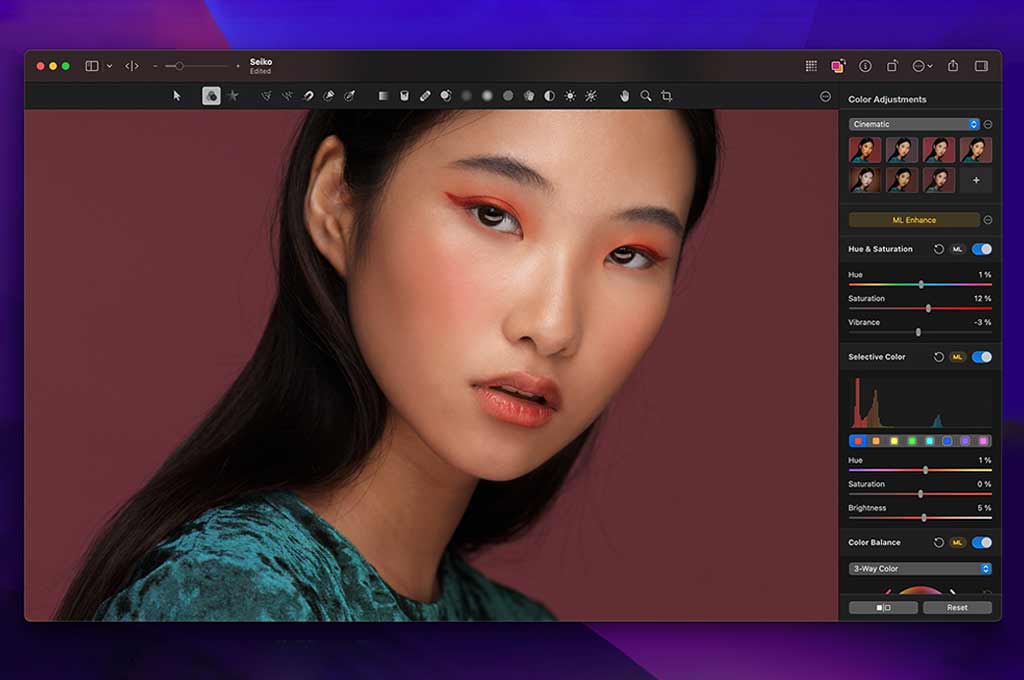Open the Cinematic presets dropdown
Image resolution: width=1024 pixels, height=680 pixels.
click(913, 123)
